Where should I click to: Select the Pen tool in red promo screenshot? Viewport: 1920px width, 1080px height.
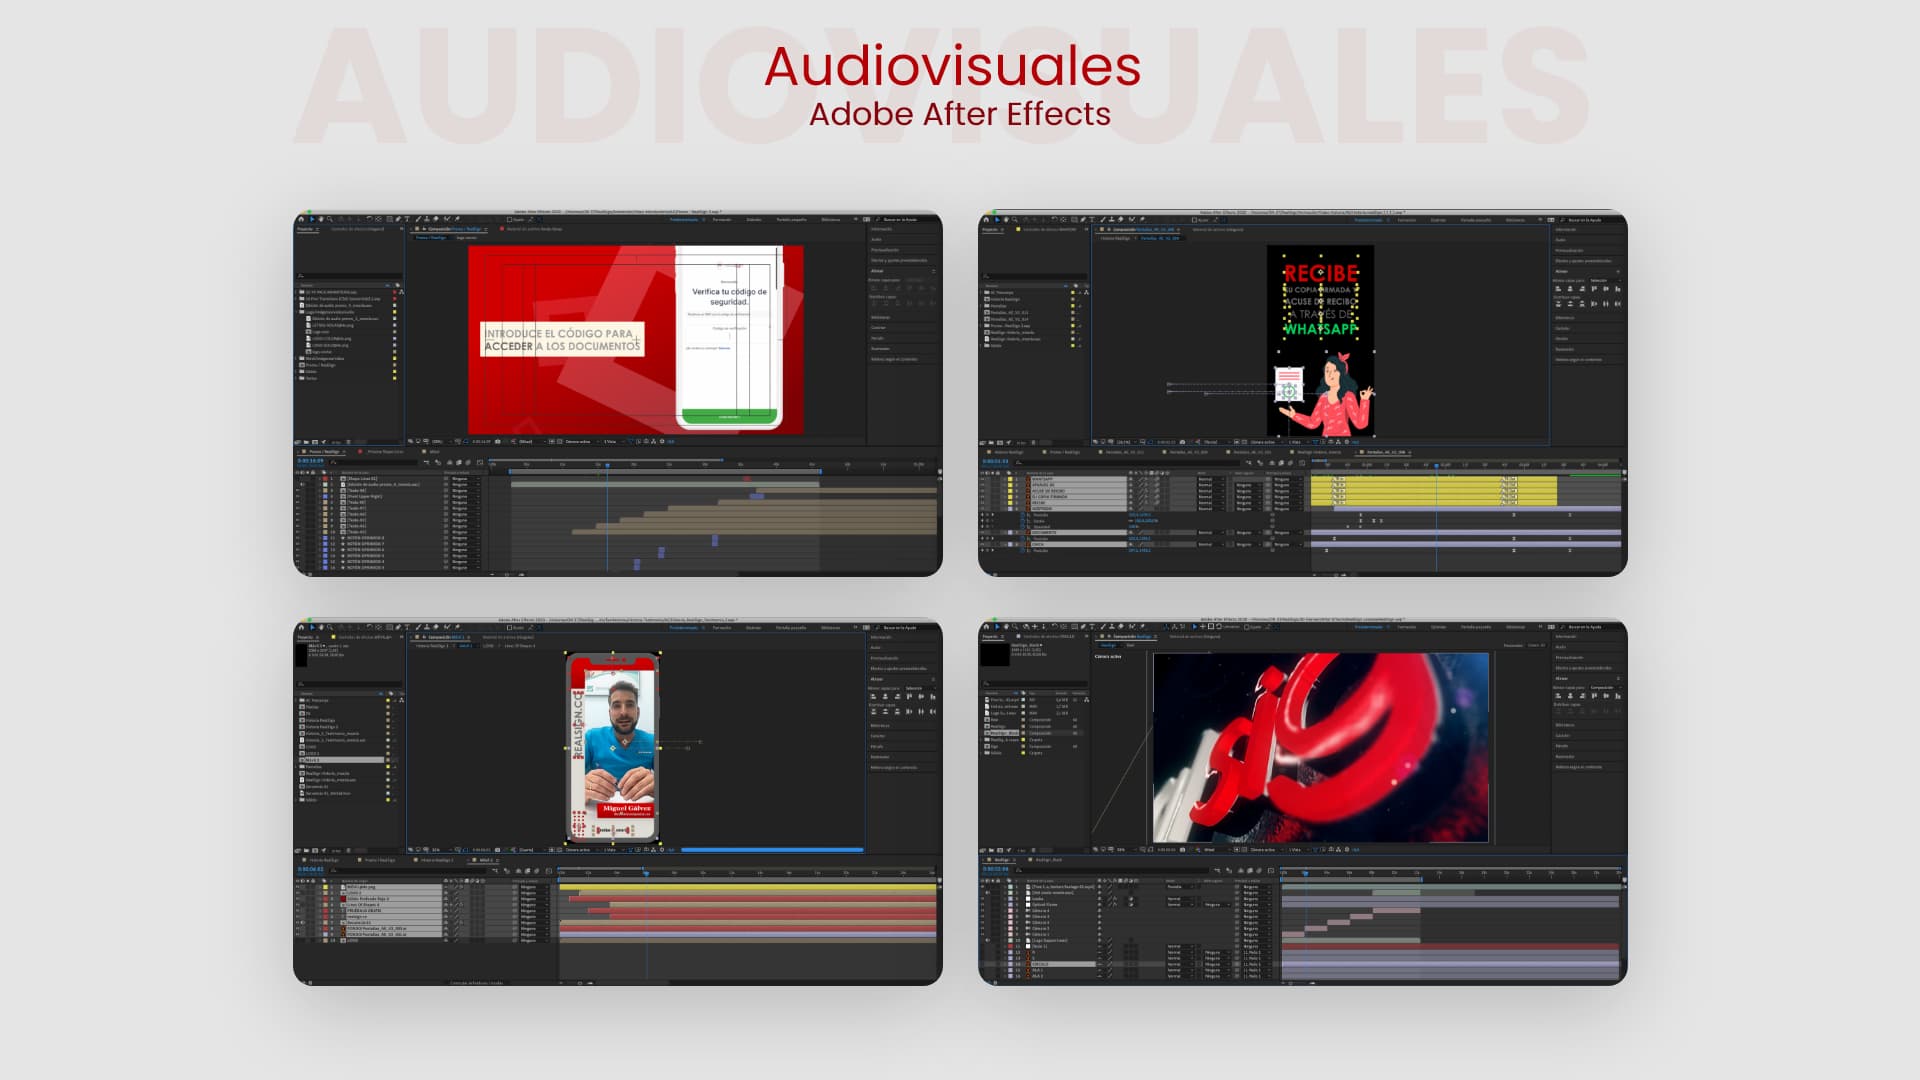click(x=398, y=219)
